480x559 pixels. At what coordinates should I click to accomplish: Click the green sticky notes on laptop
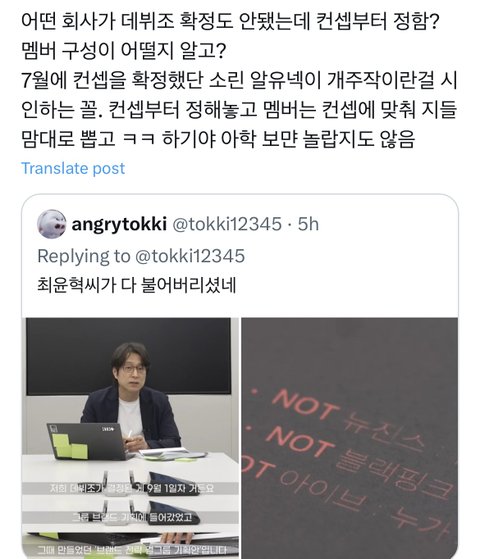pos(70,446)
